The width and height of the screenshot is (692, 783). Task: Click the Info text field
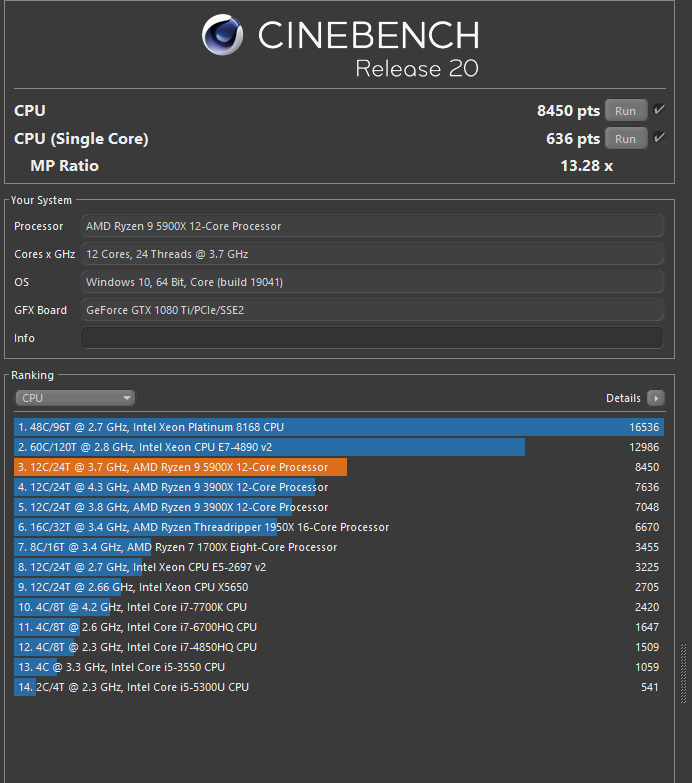[x=372, y=338]
